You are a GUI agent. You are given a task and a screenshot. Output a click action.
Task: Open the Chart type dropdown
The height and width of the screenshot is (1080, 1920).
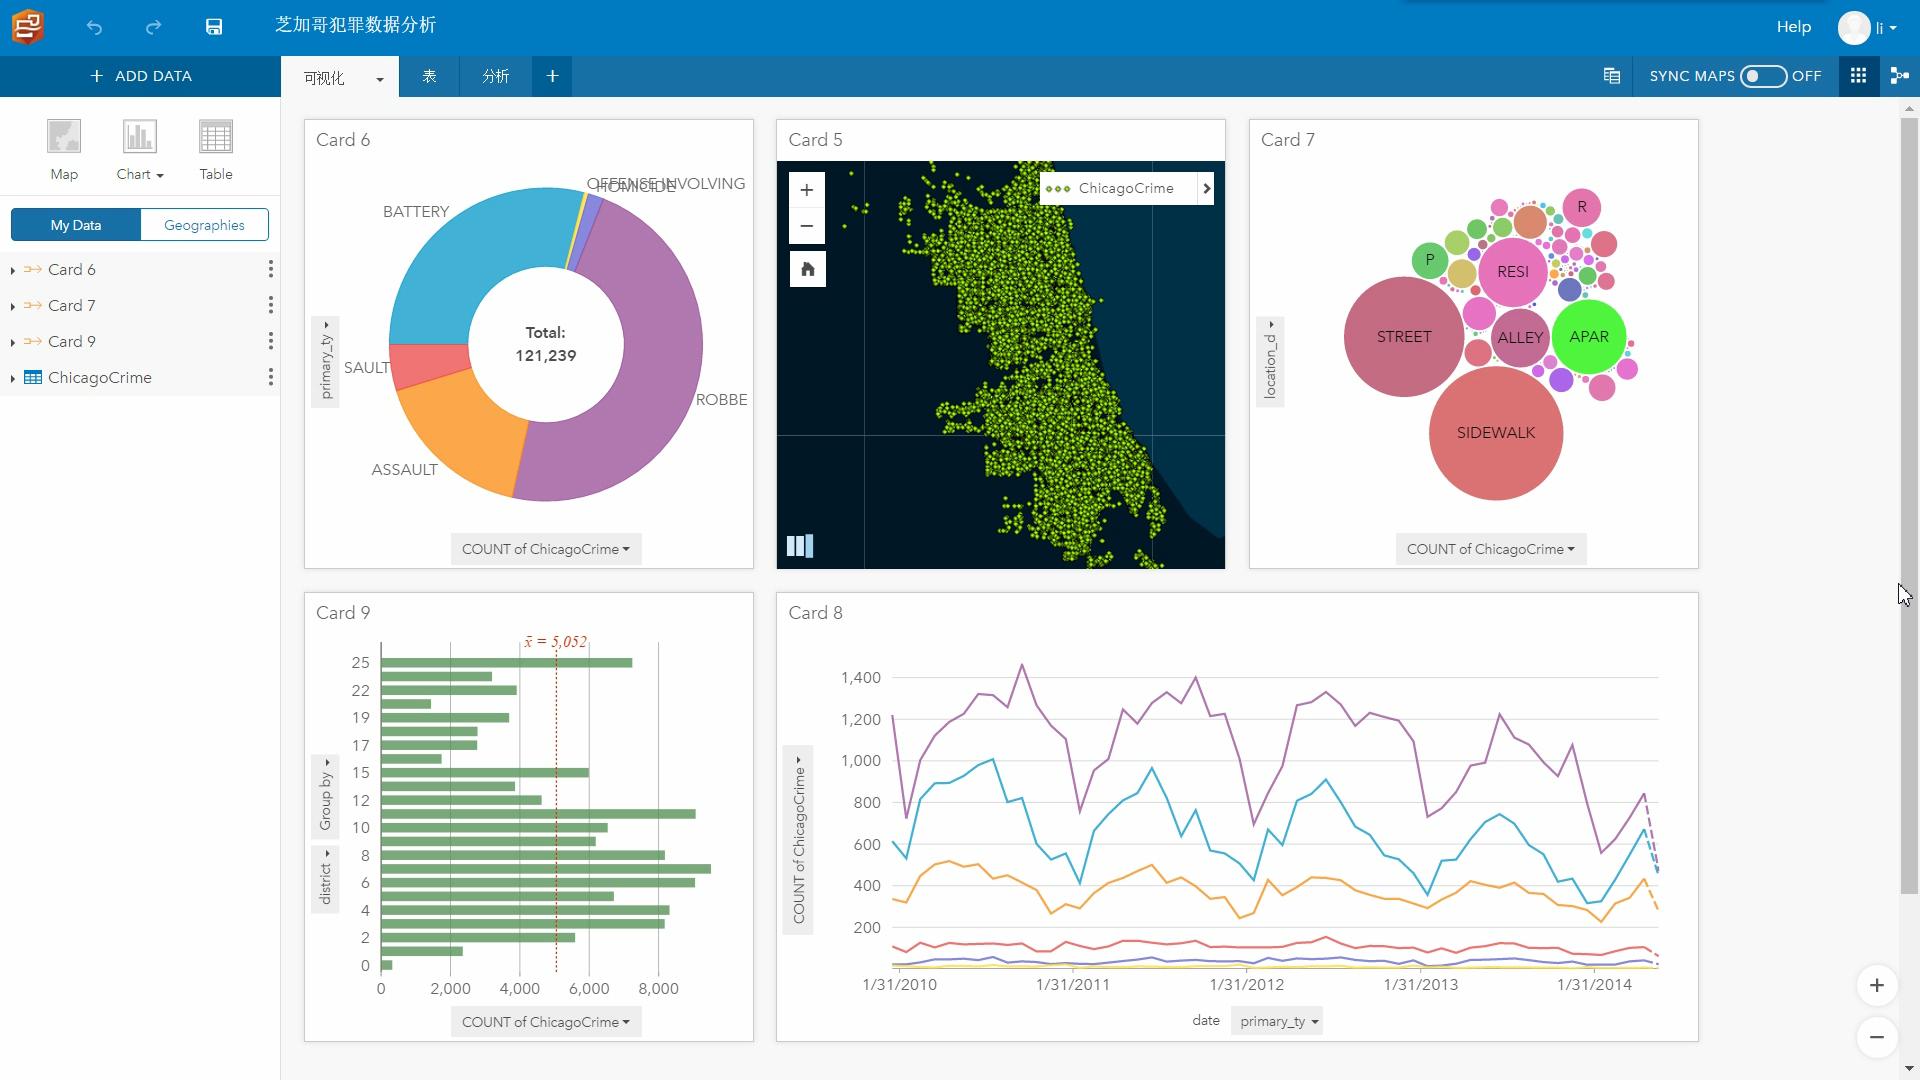pos(140,174)
